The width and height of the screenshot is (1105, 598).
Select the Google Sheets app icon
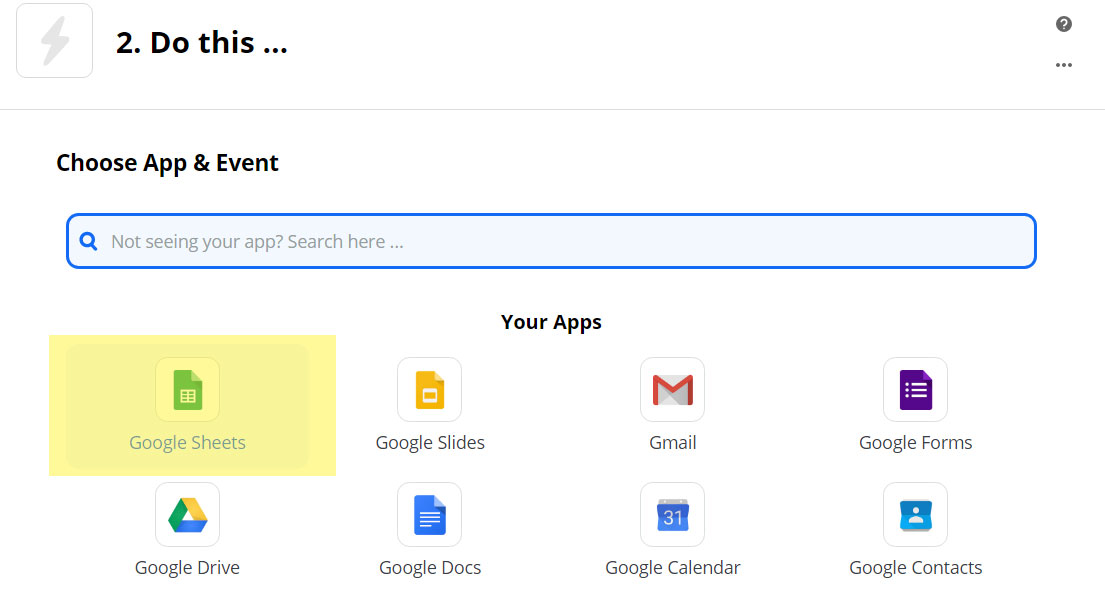[x=187, y=390]
